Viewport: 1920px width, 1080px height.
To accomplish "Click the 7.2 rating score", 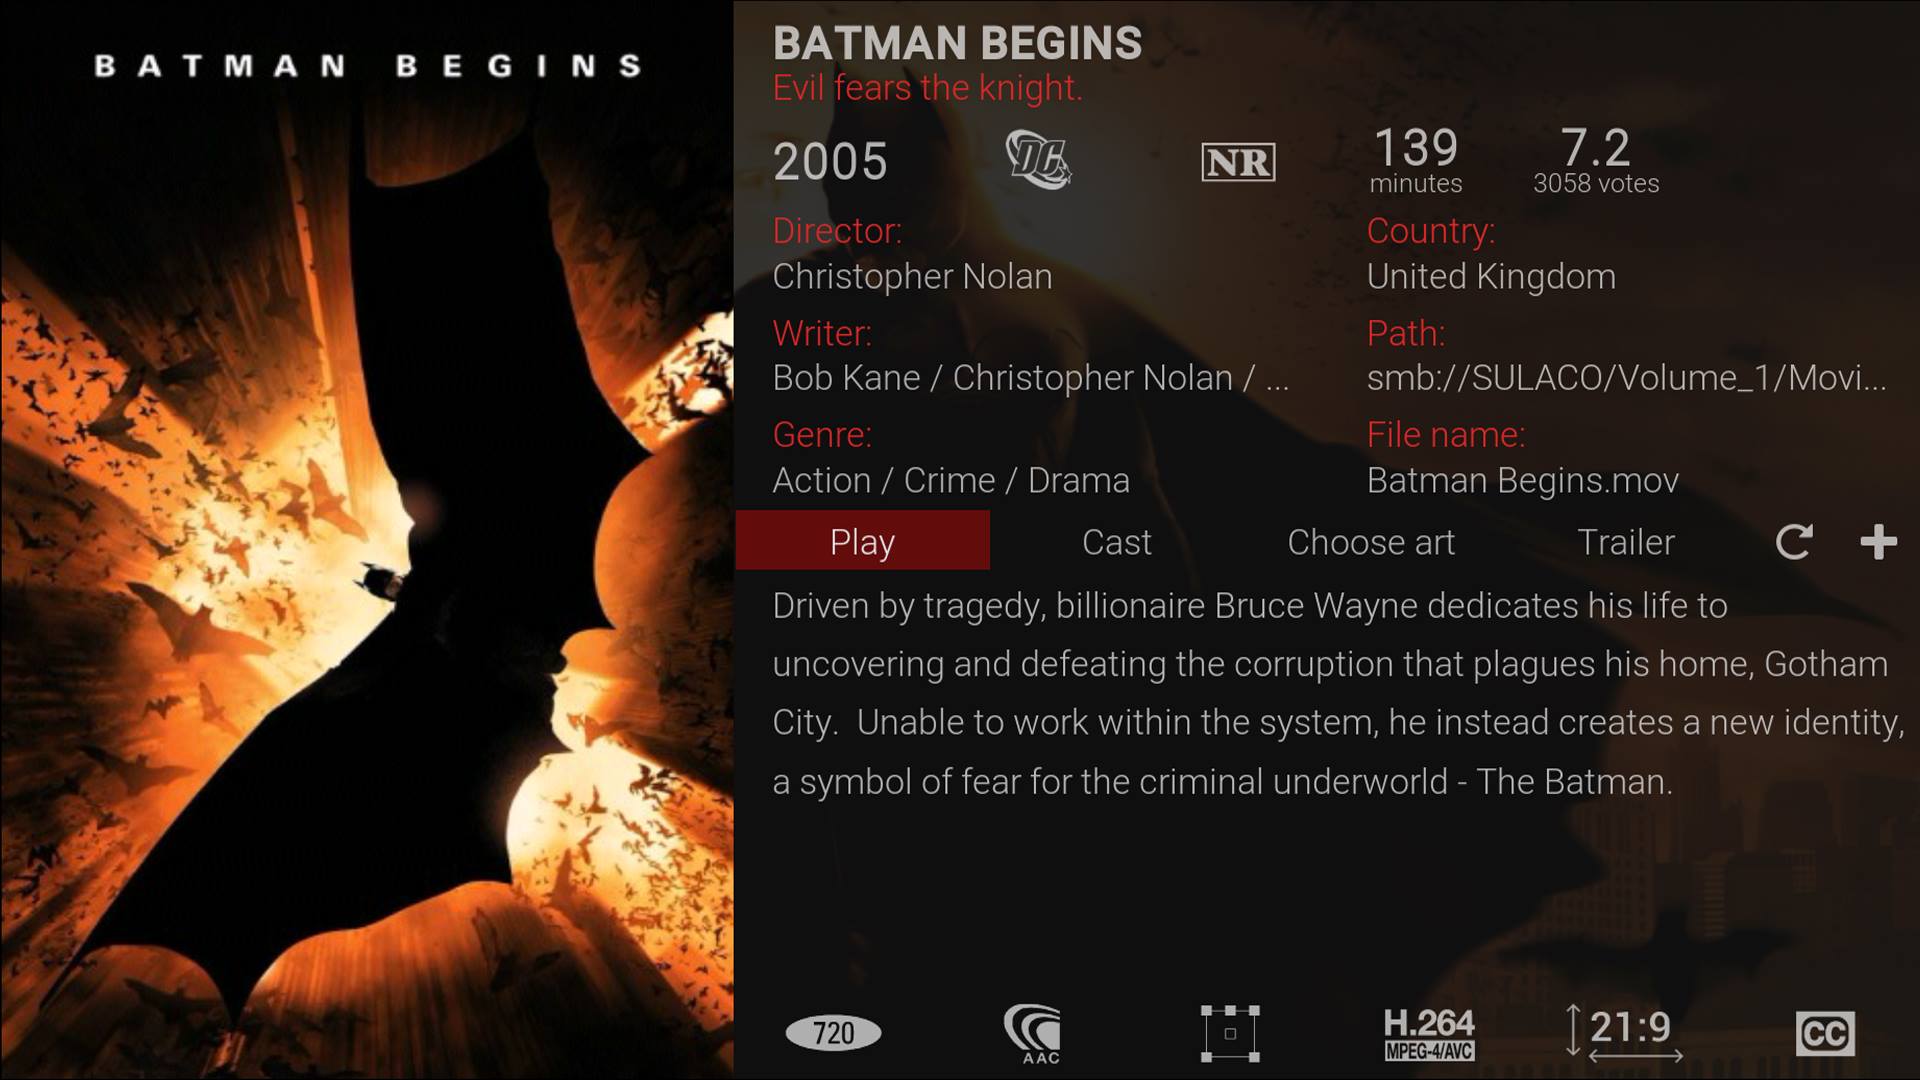I will pos(1595,149).
